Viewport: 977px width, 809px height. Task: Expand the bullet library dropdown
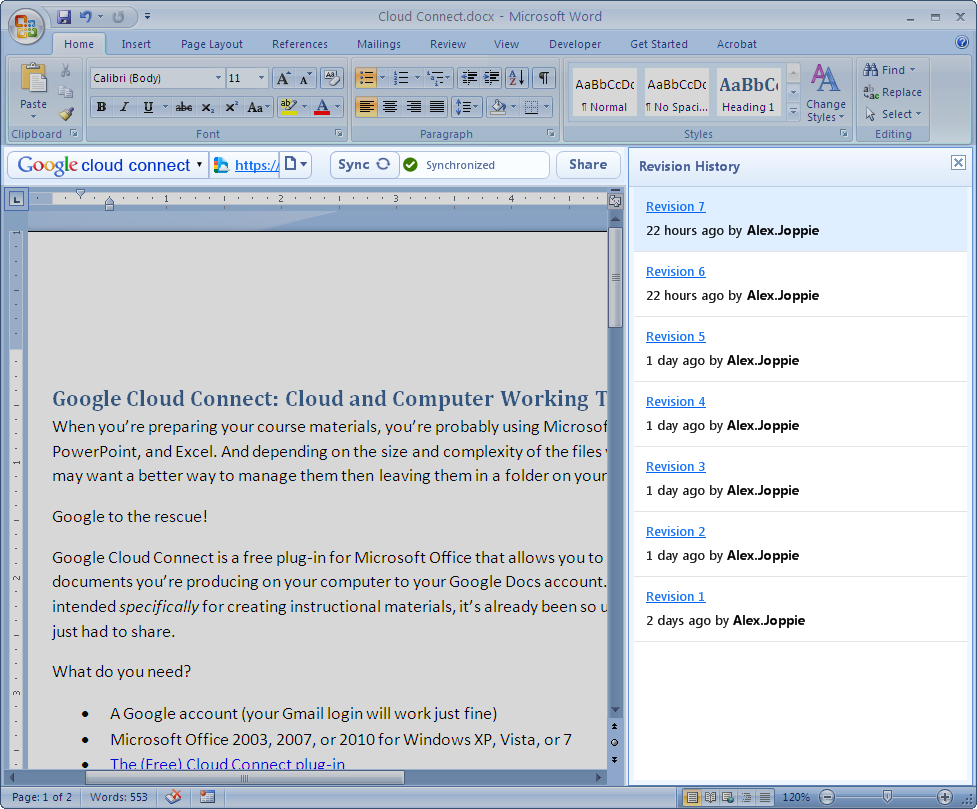pyautogui.click(x=383, y=78)
